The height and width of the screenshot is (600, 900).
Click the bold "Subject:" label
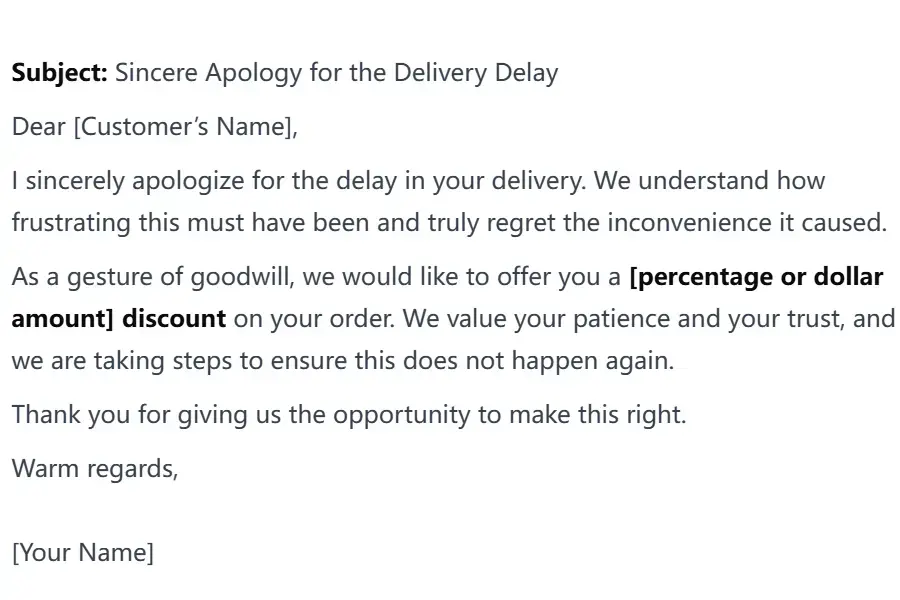point(59,73)
